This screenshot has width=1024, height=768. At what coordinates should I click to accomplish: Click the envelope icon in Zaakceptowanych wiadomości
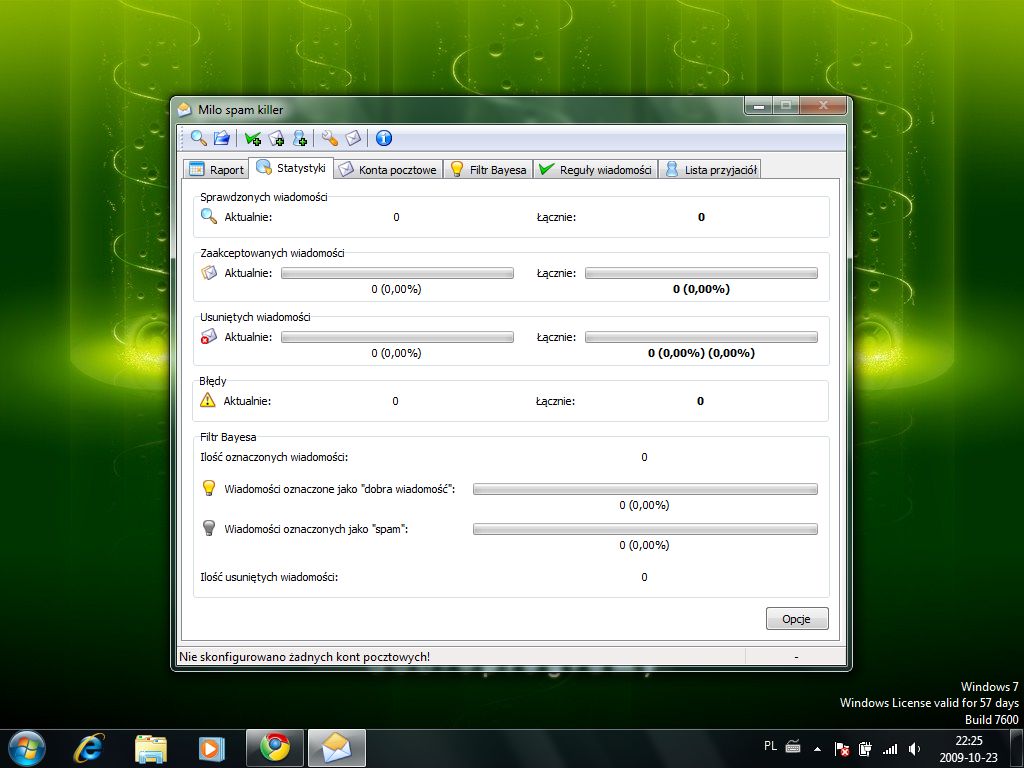[x=208, y=272]
